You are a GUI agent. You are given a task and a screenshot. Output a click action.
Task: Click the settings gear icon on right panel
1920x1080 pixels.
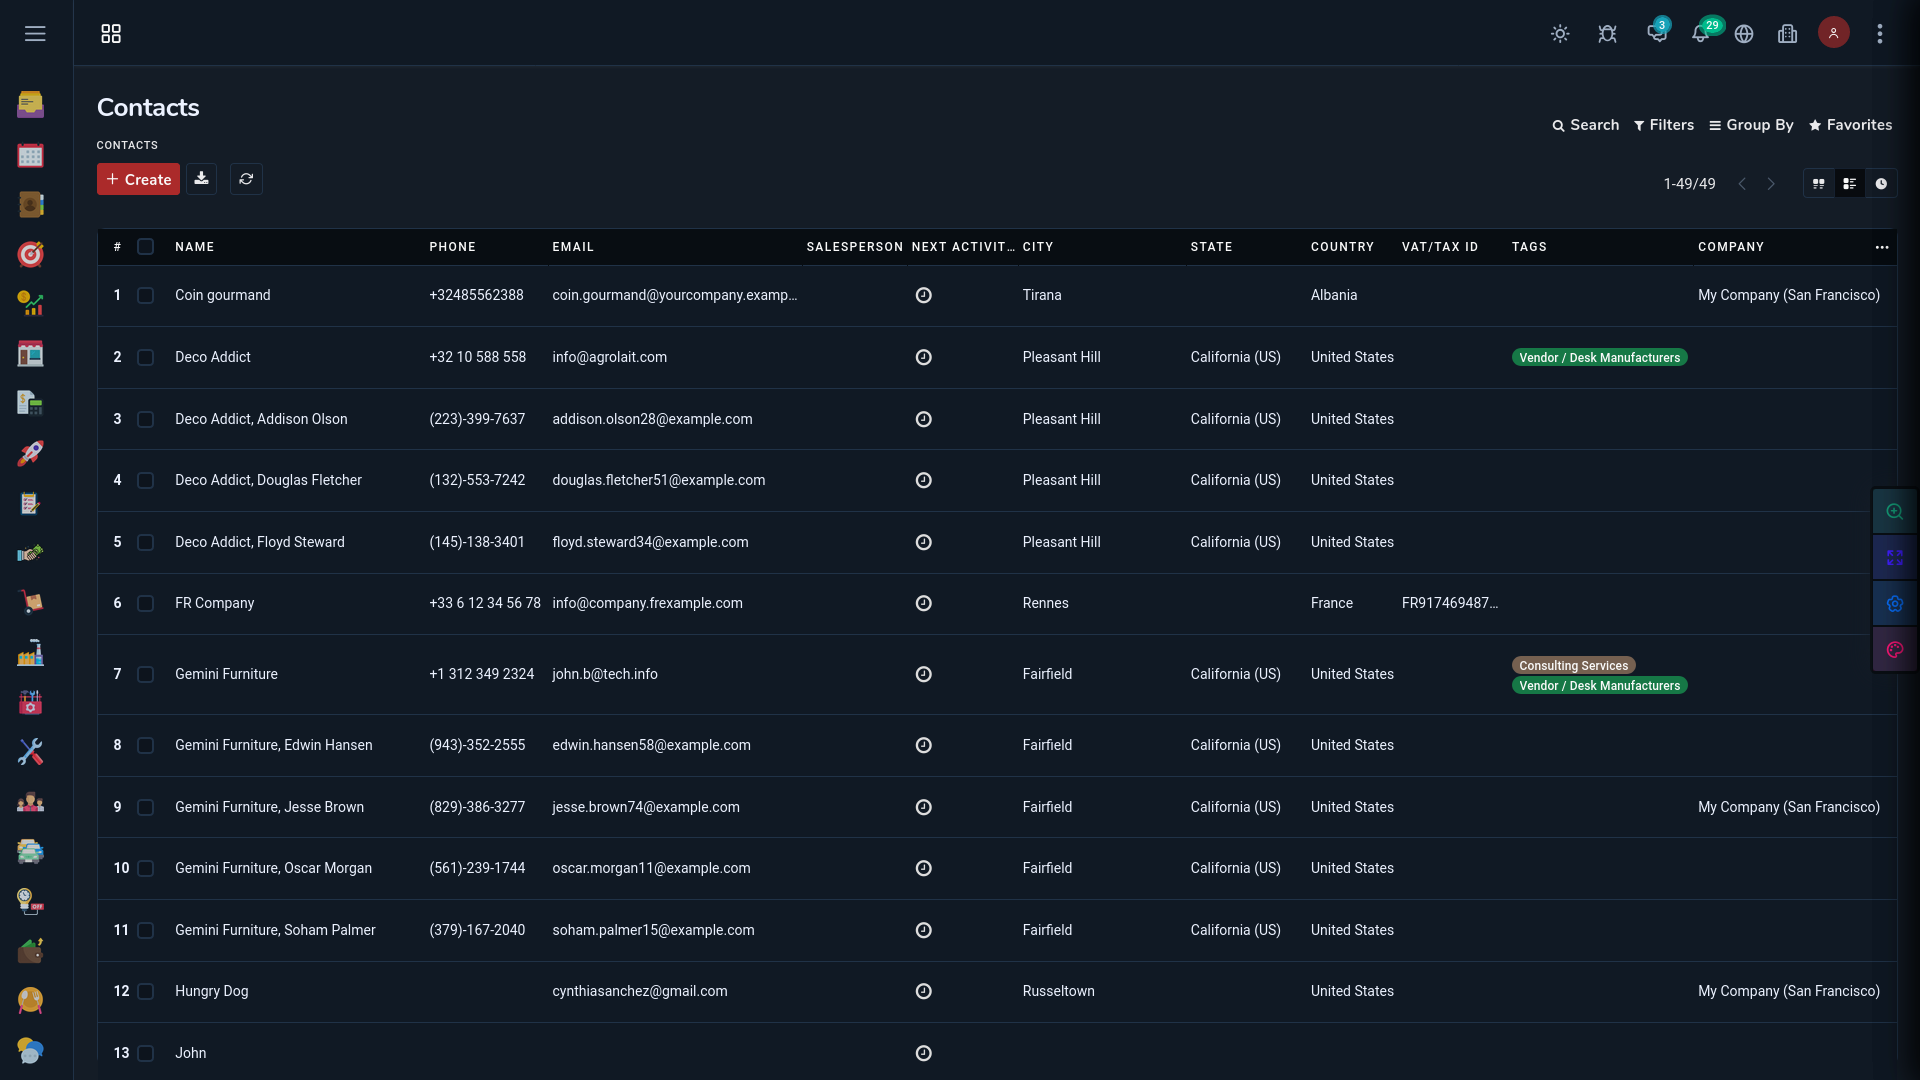coord(1894,604)
